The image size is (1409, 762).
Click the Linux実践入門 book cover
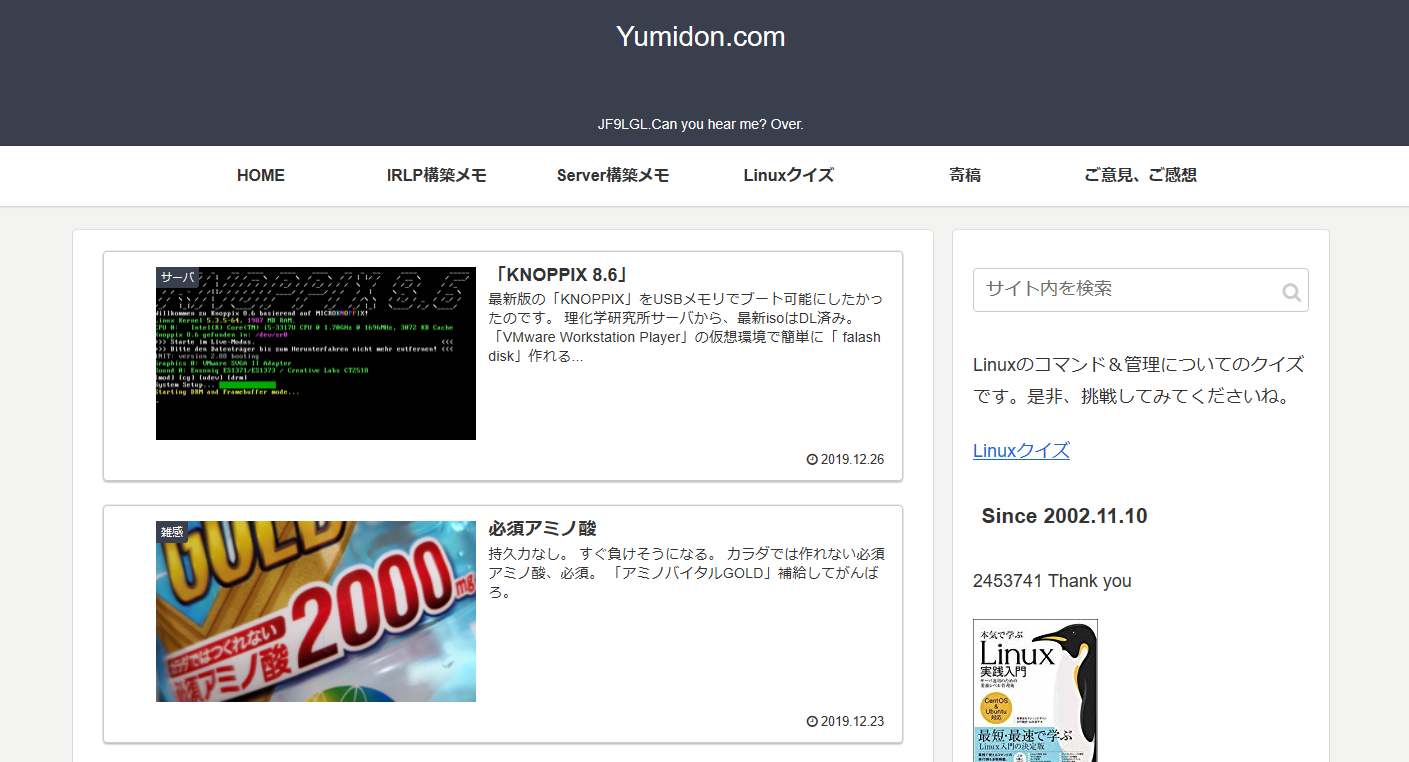click(x=1035, y=690)
